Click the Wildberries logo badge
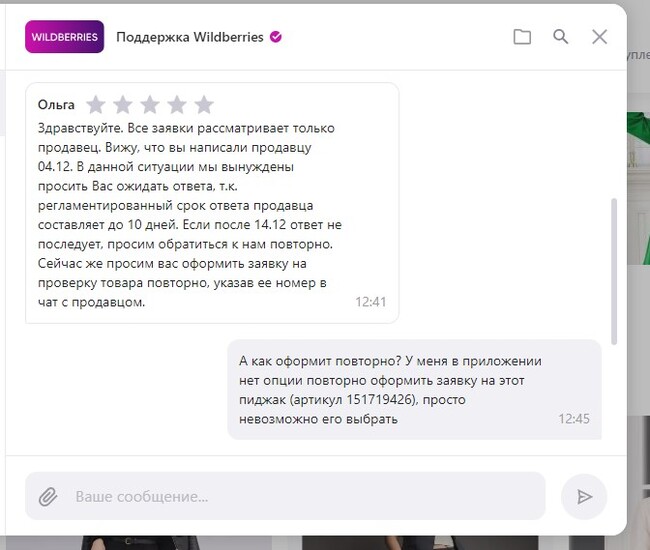The height and width of the screenshot is (550, 650). [x=65, y=37]
